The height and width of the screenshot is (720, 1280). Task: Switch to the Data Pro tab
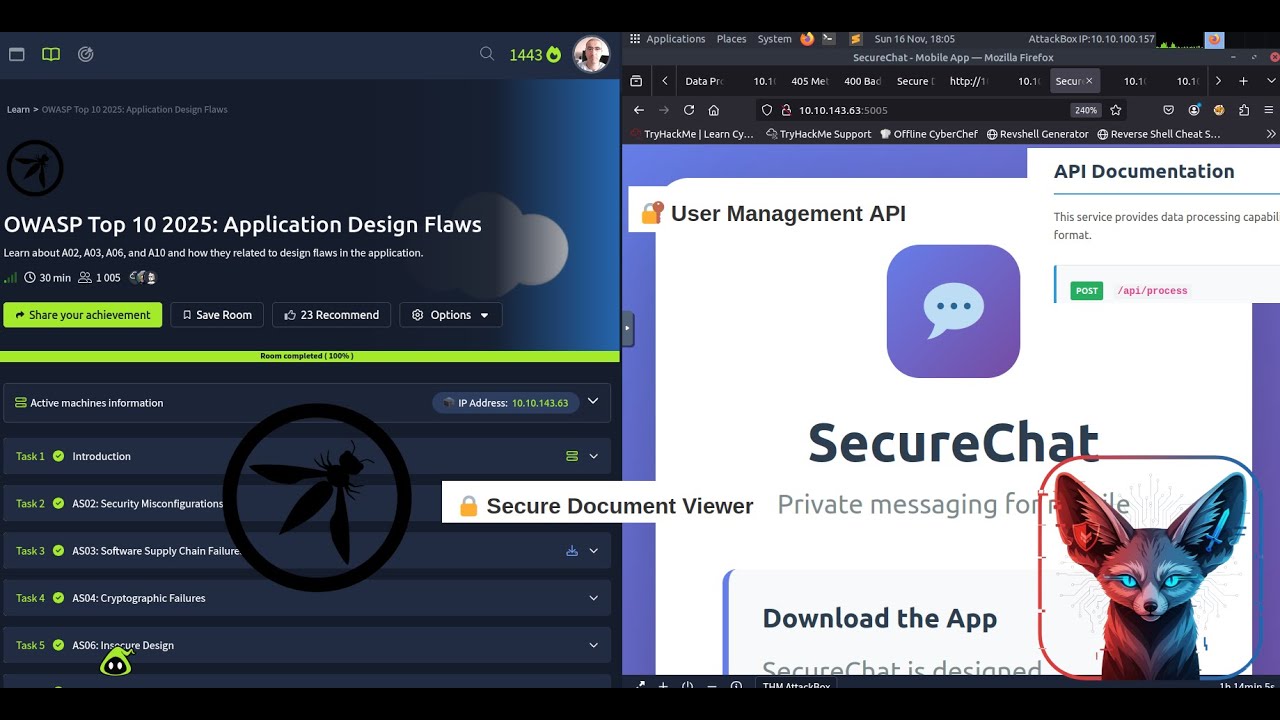point(704,81)
